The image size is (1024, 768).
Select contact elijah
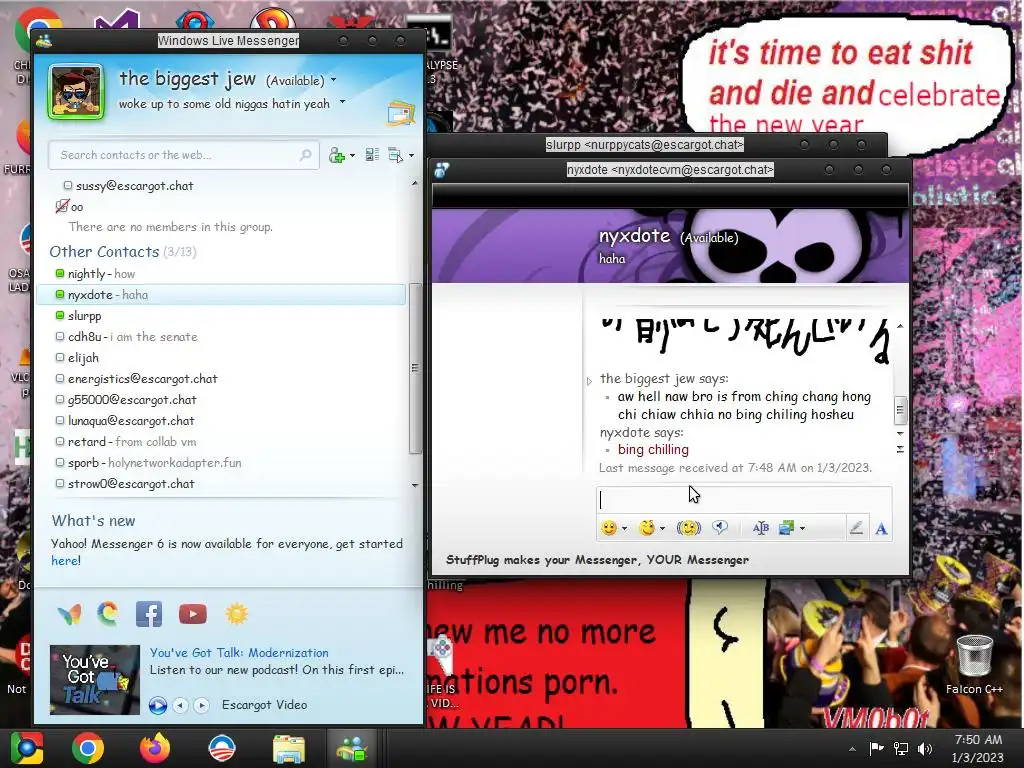77,358
